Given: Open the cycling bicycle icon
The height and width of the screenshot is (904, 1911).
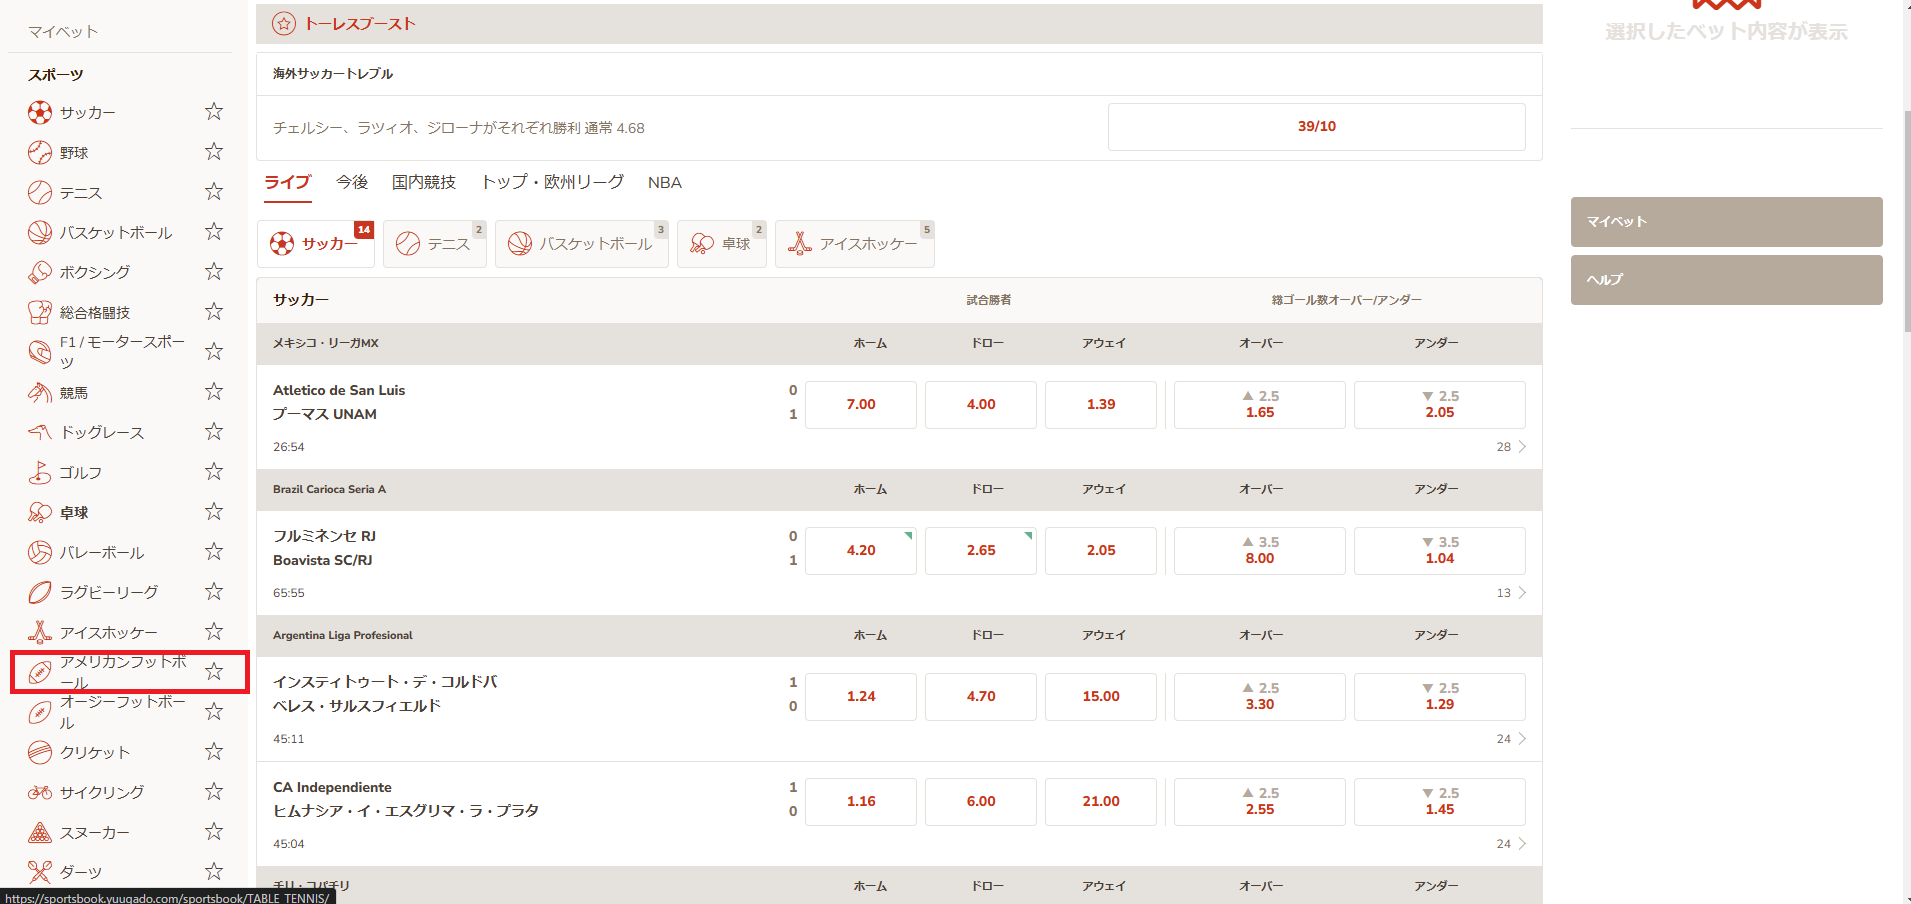Looking at the screenshot, I should tap(40, 792).
